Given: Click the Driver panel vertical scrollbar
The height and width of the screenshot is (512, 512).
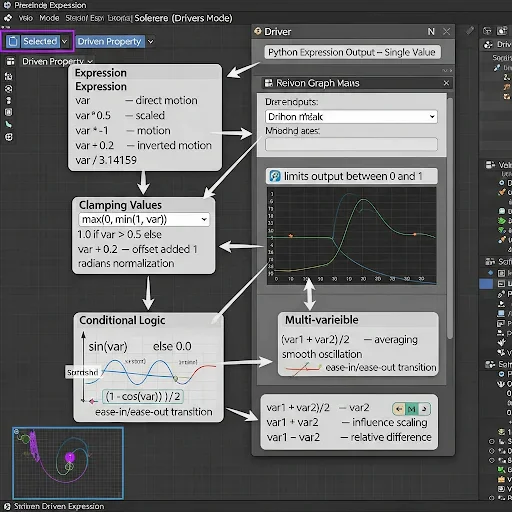Looking at the screenshot, I should (x=450, y=218).
